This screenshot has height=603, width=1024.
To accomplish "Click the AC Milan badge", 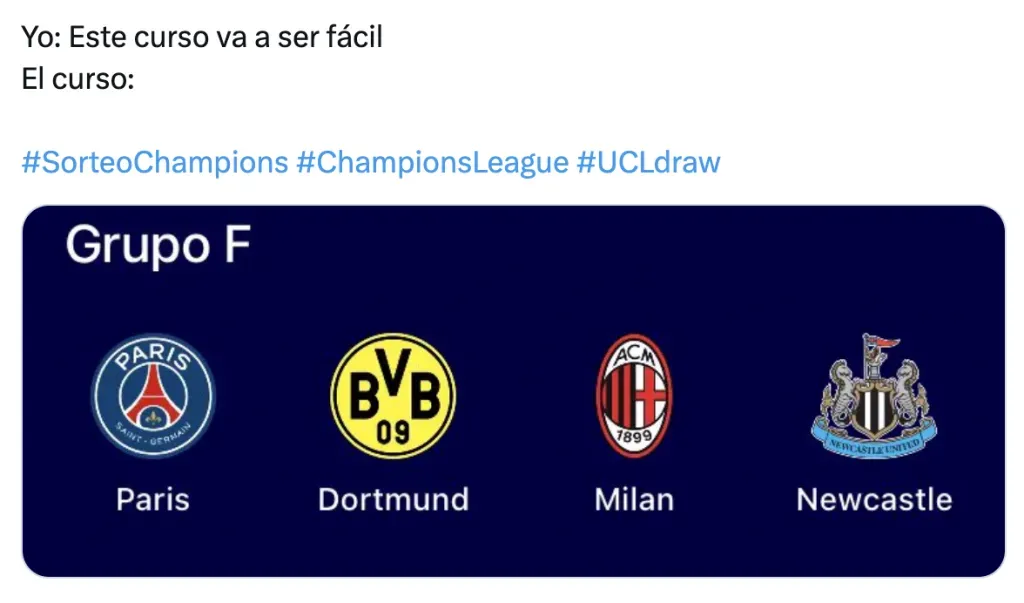I will [x=634, y=395].
